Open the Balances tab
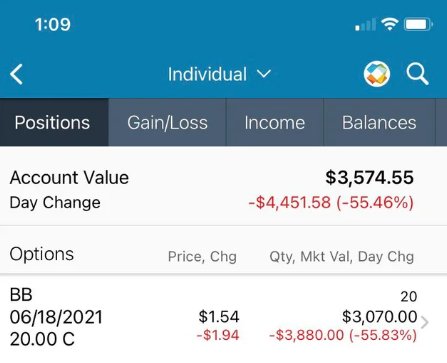The image size is (447, 363). 379,122
